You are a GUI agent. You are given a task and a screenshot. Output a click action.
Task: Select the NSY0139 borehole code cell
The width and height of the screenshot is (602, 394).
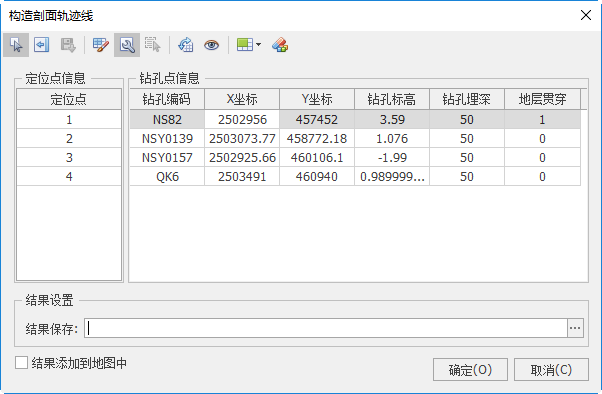coord(167,138)
